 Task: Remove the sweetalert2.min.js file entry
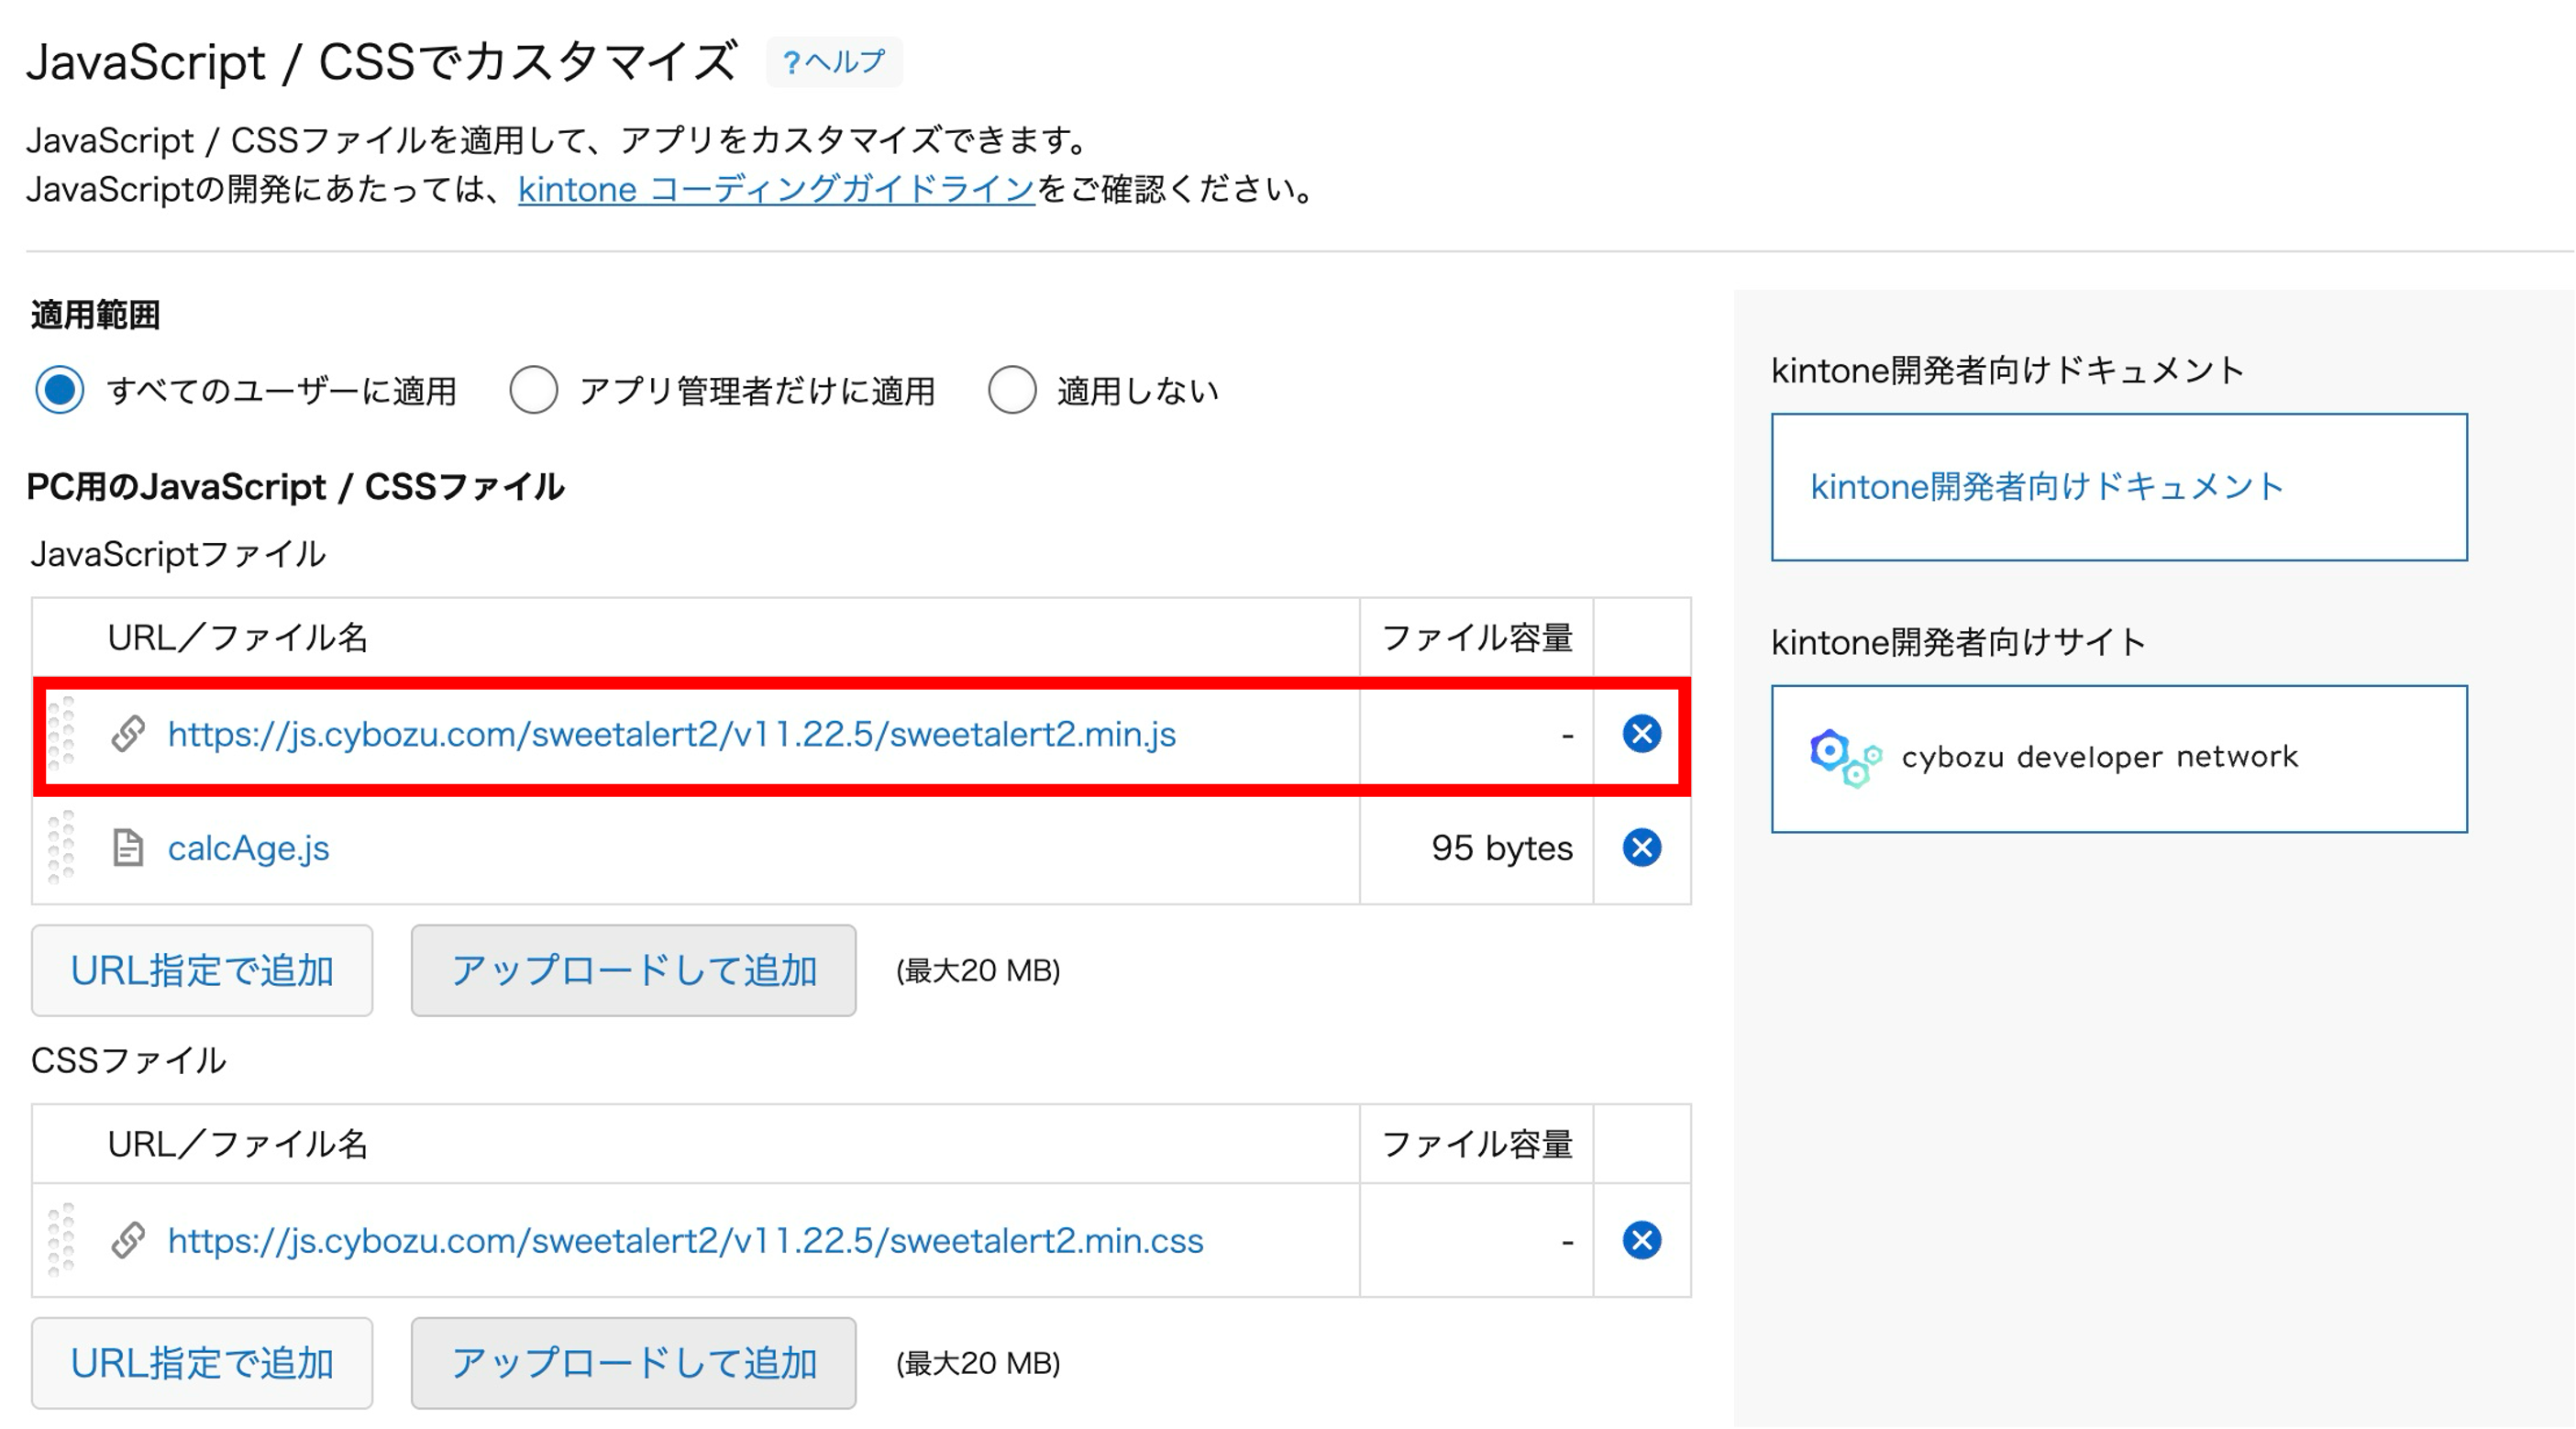coord(1641,734)
